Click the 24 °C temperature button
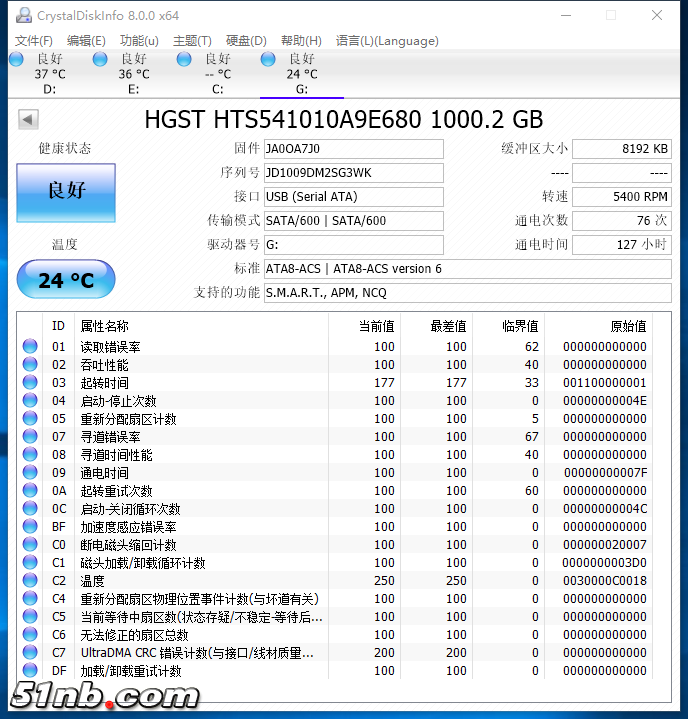Image resolution: width=688 pixels, height=719 pixels. pos(66,280)
